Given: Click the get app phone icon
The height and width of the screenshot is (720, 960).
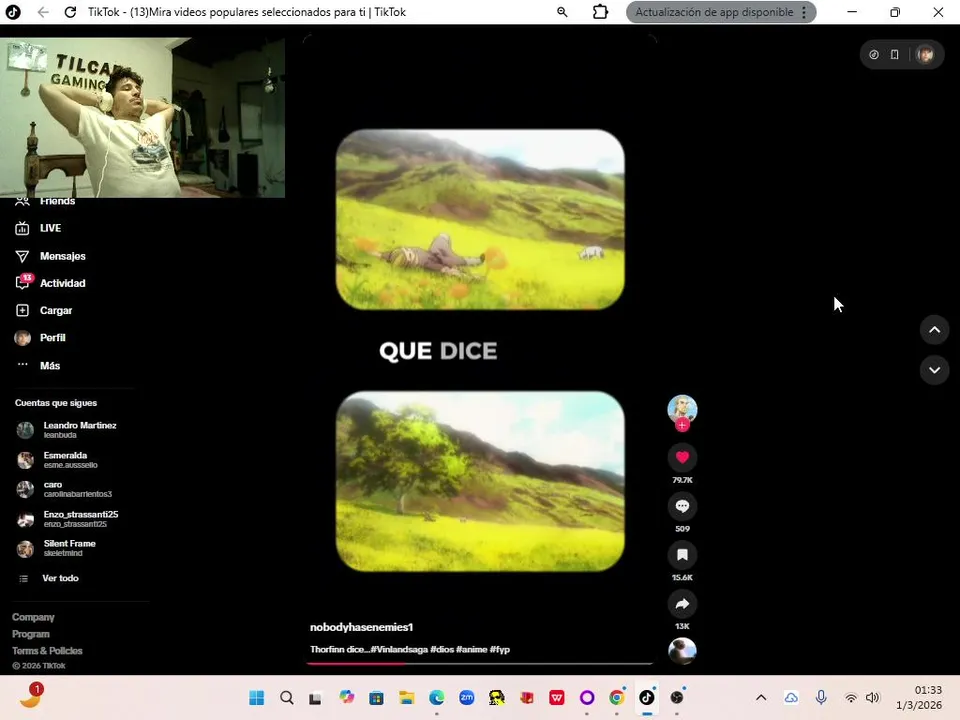Looking at the screenshot, I should pos(894,54).
